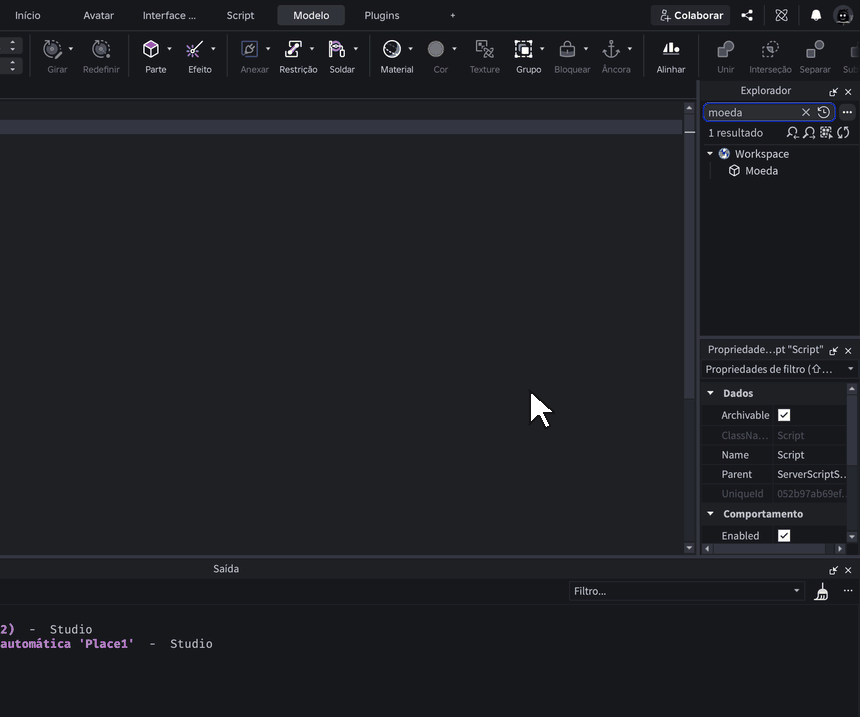Click the Grupo icon
Image resolution: width=860 pixels, height=717 pixels.
(x=523, y=49)
